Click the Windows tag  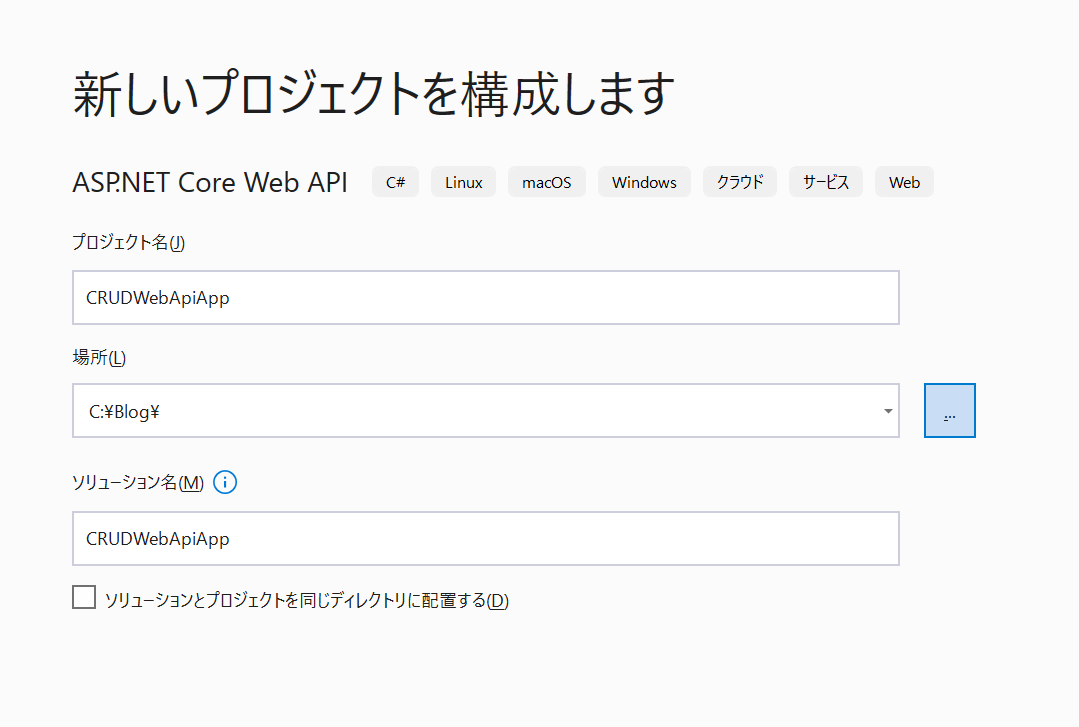tap(644, 182)
